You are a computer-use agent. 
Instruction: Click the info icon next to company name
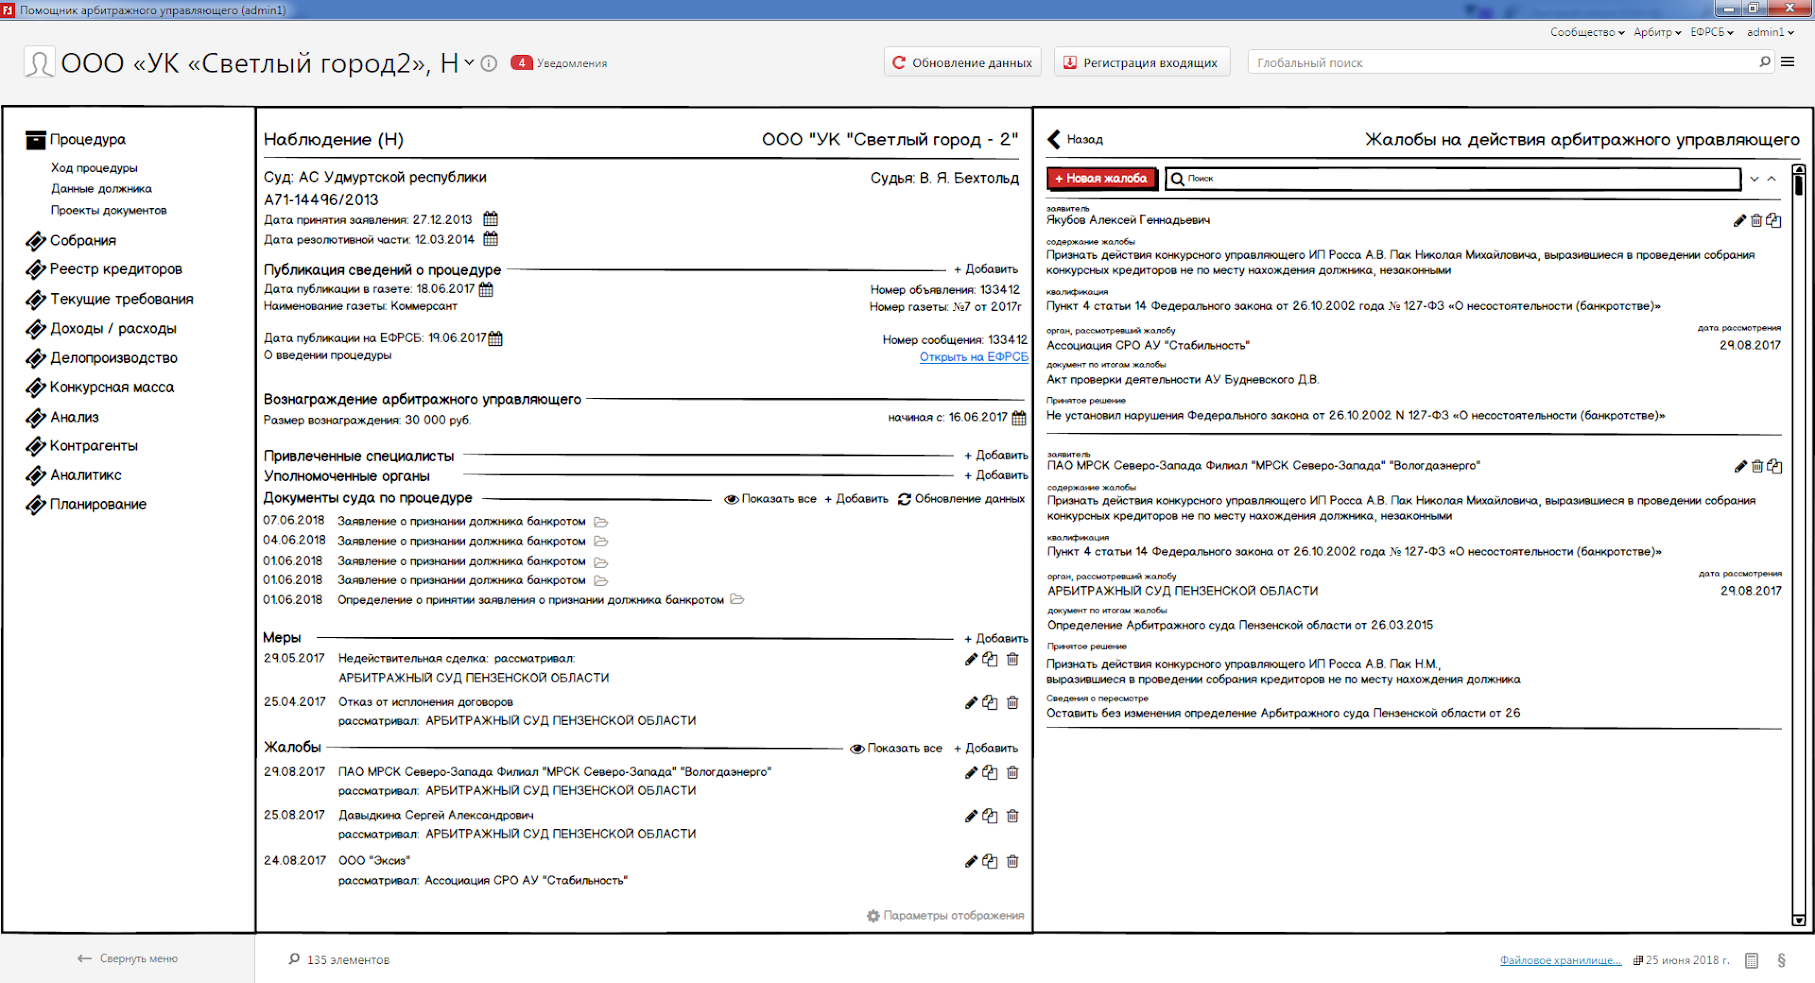point(489,63)
